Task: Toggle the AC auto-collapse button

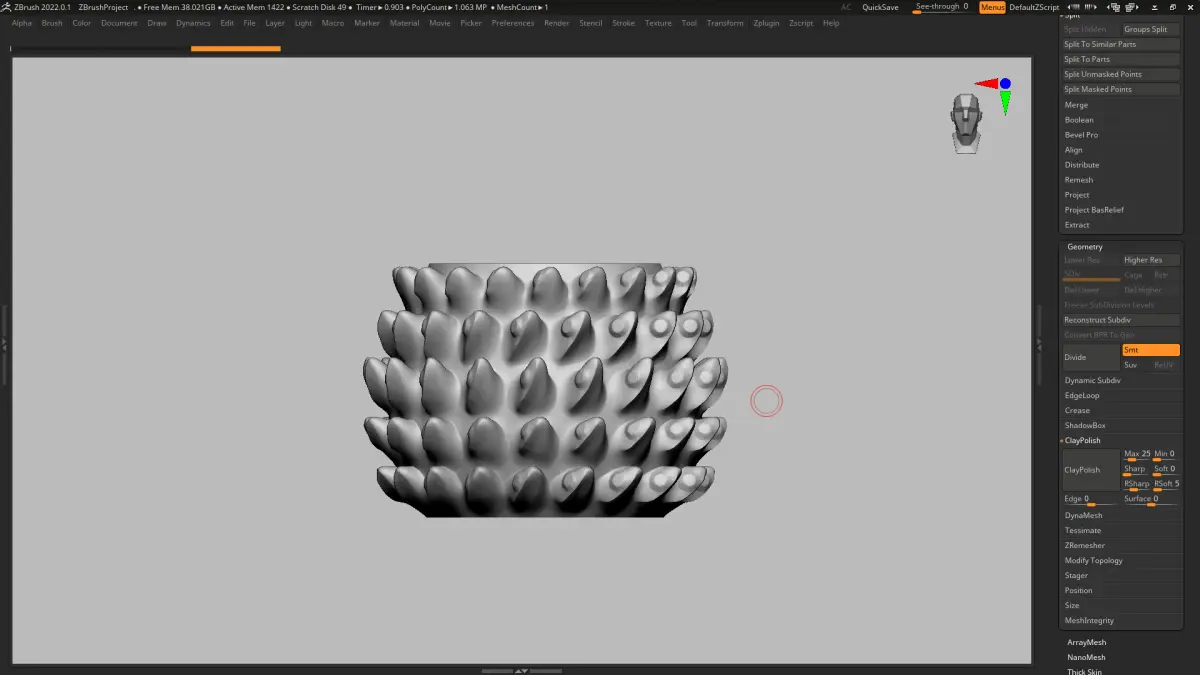Action: pyautogui.click(x=847, y=7)
